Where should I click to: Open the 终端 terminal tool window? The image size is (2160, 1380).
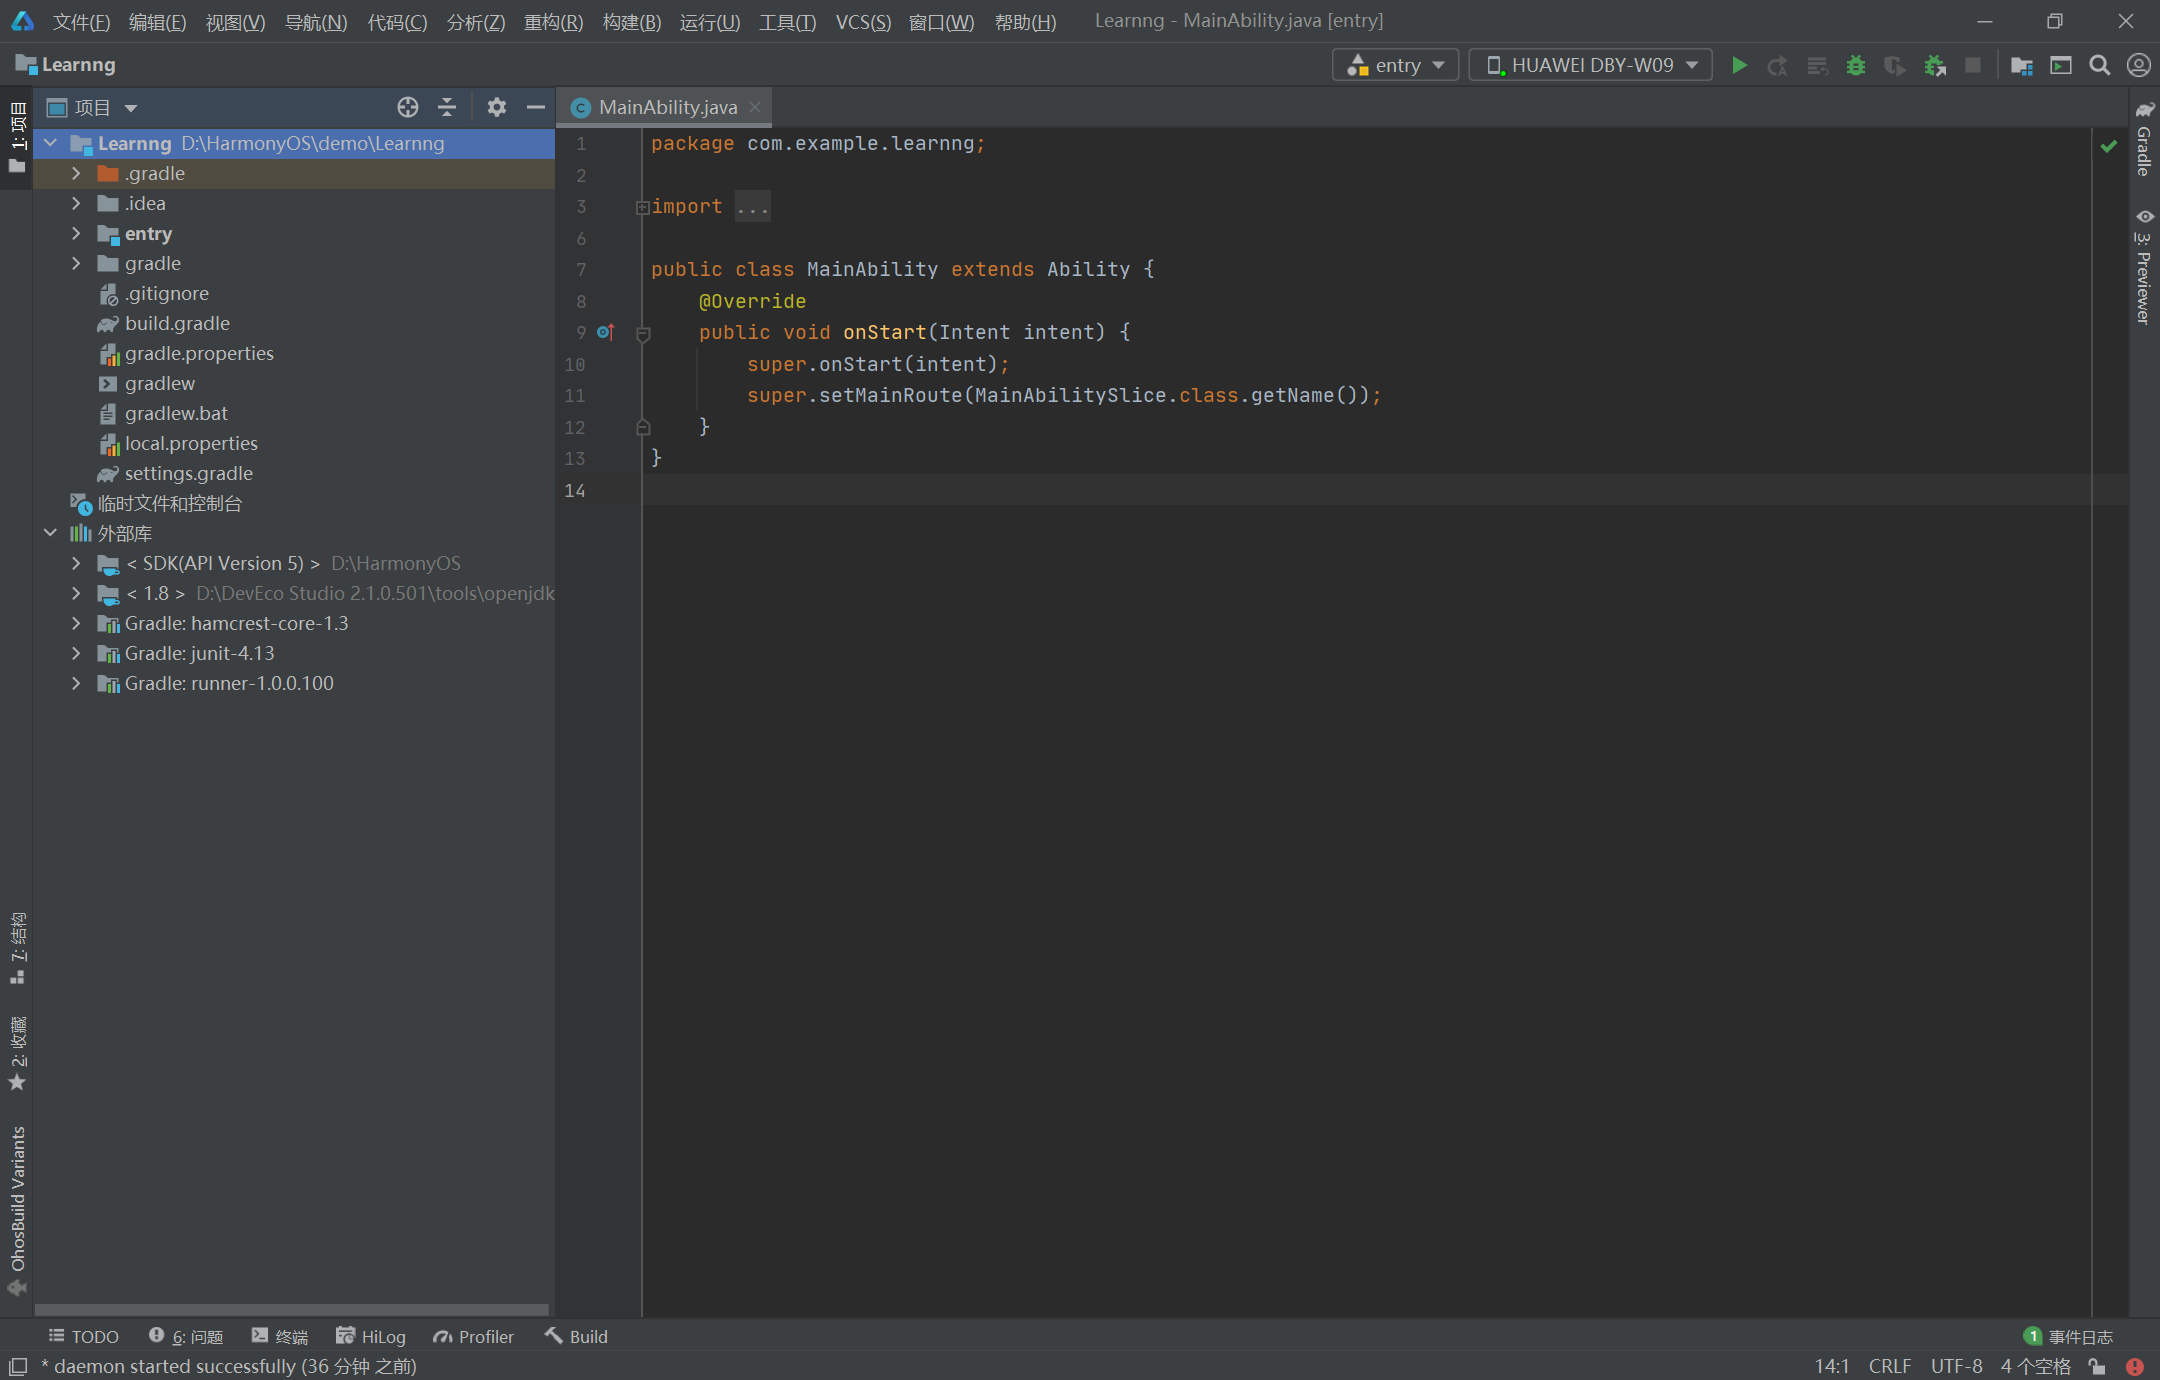coord(280,1336)
